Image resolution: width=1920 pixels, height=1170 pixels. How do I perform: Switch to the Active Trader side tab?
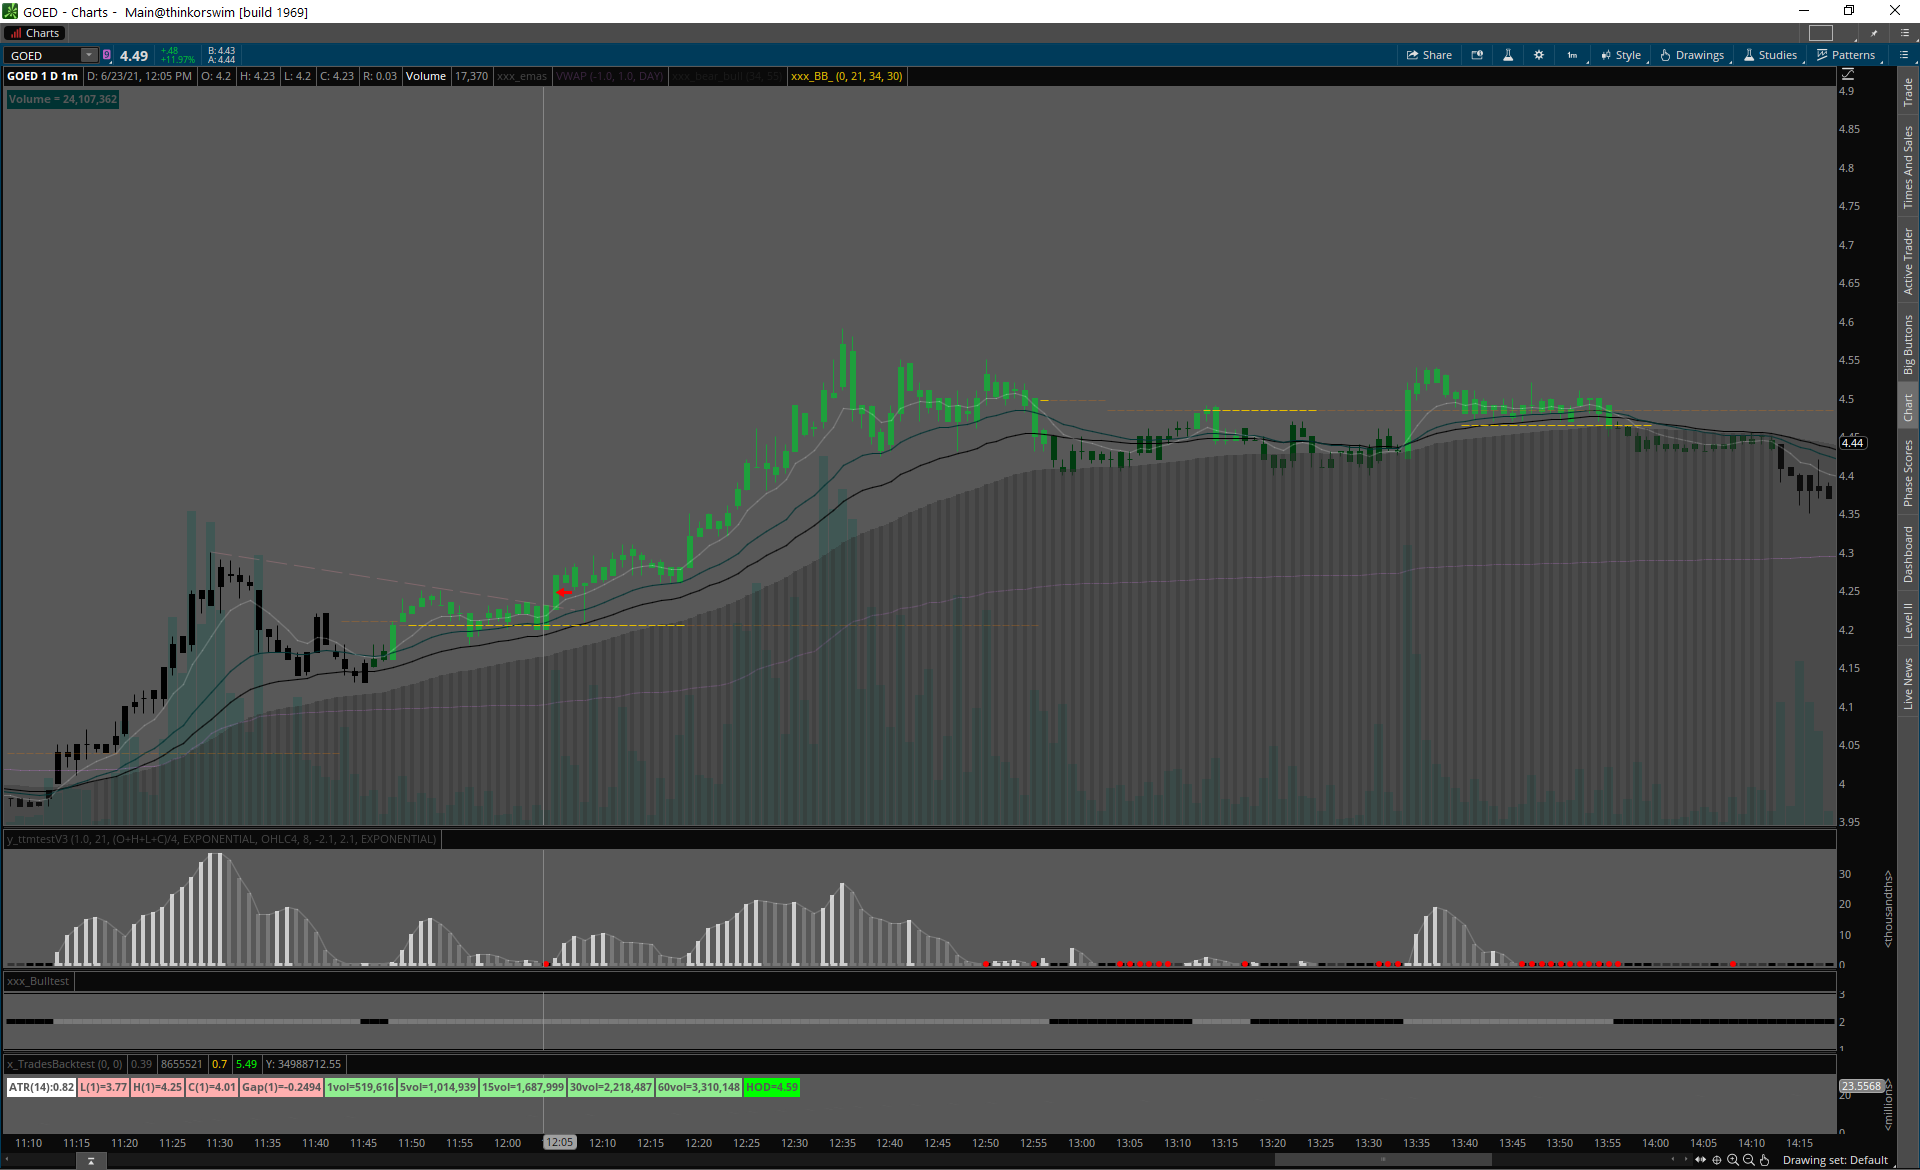point(1908,261)
